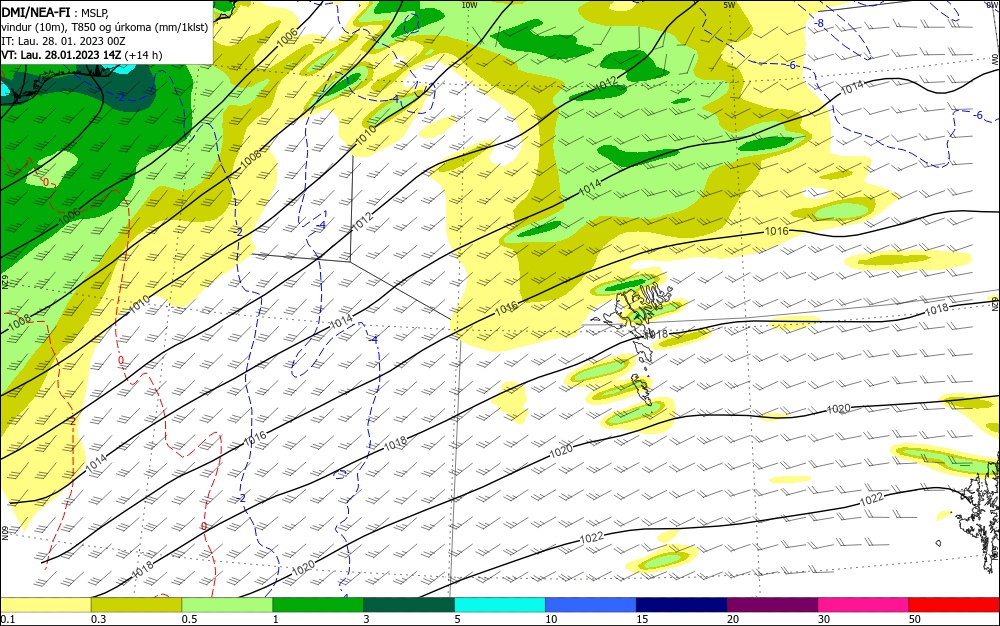1000x626 pixels.
Task: Select the "VT: Lau. 28.01.2023 14Z" valid time
Action: click(61, 55)
